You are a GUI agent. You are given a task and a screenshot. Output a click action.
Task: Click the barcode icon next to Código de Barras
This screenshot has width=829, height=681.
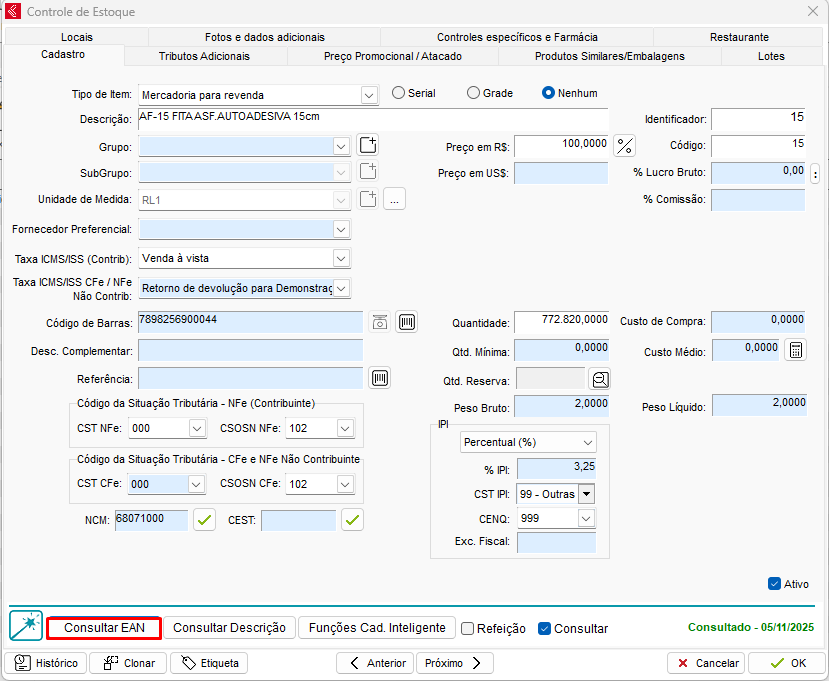tap(407, 322)
